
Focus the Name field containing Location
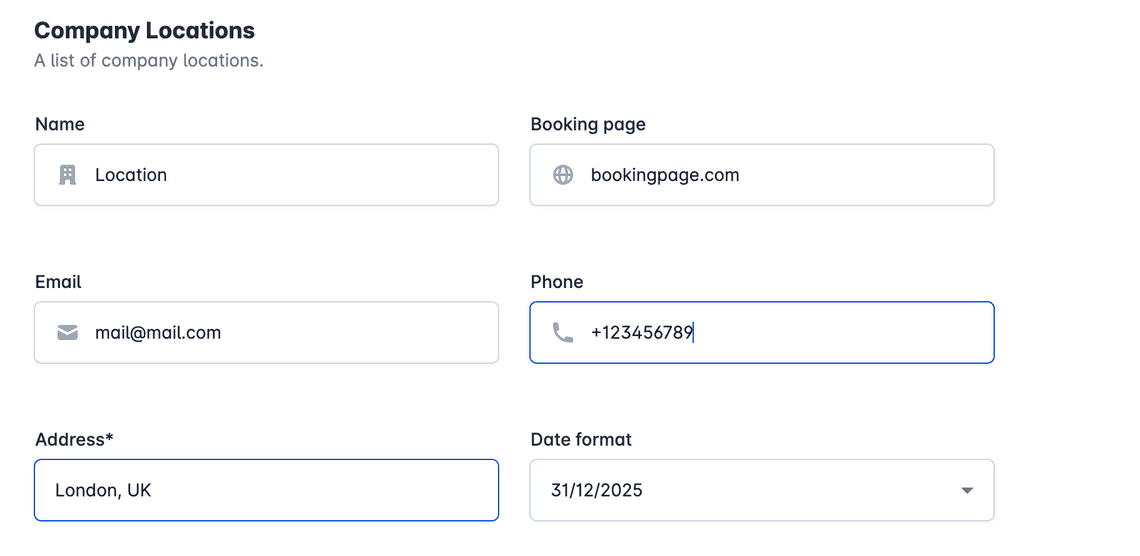tap(266, 175)
